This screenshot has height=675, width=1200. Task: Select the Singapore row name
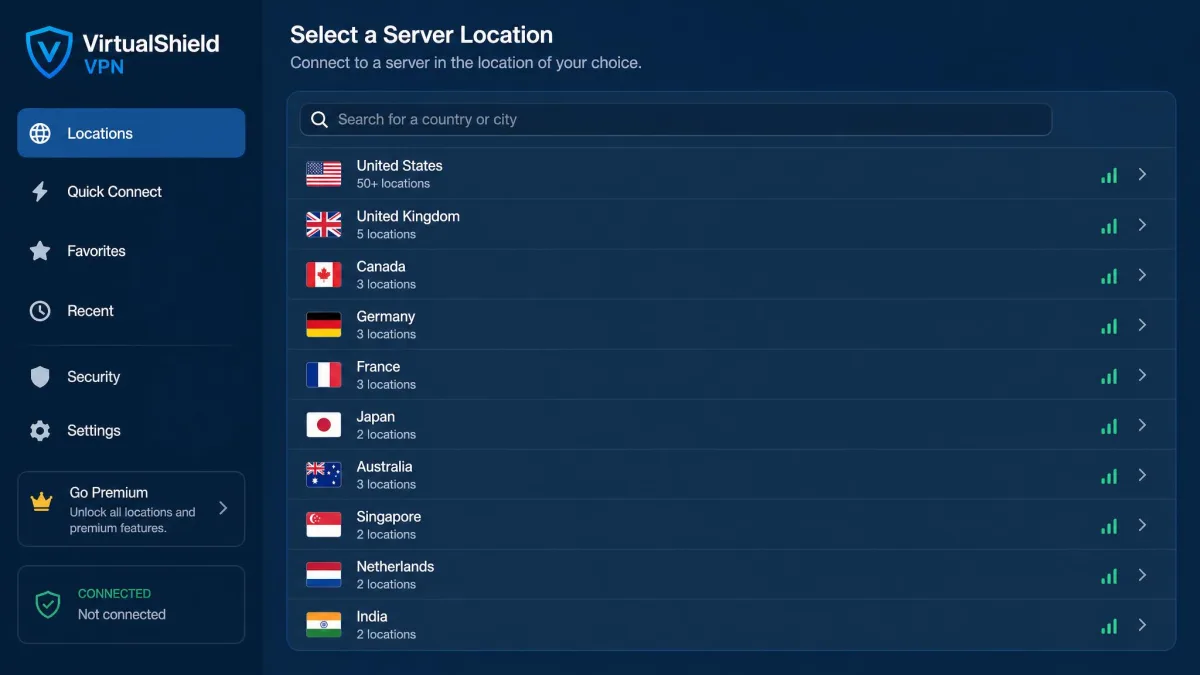(389, 517)
